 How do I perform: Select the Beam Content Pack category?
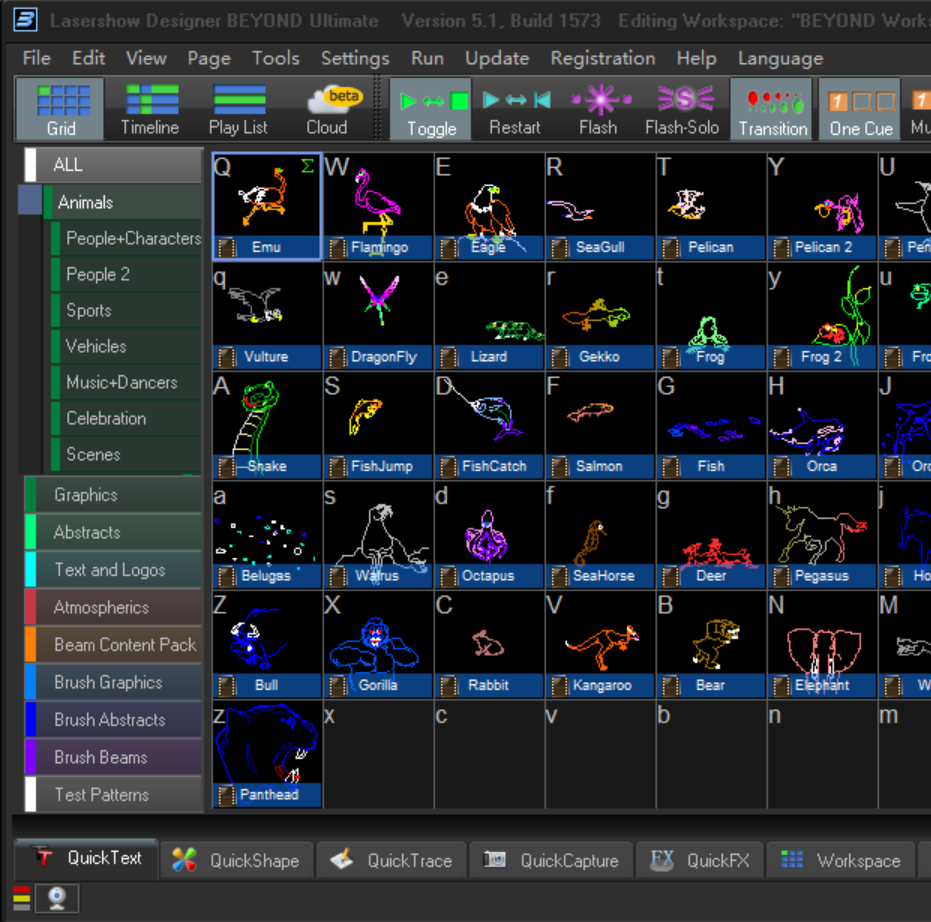coord(125,645)
